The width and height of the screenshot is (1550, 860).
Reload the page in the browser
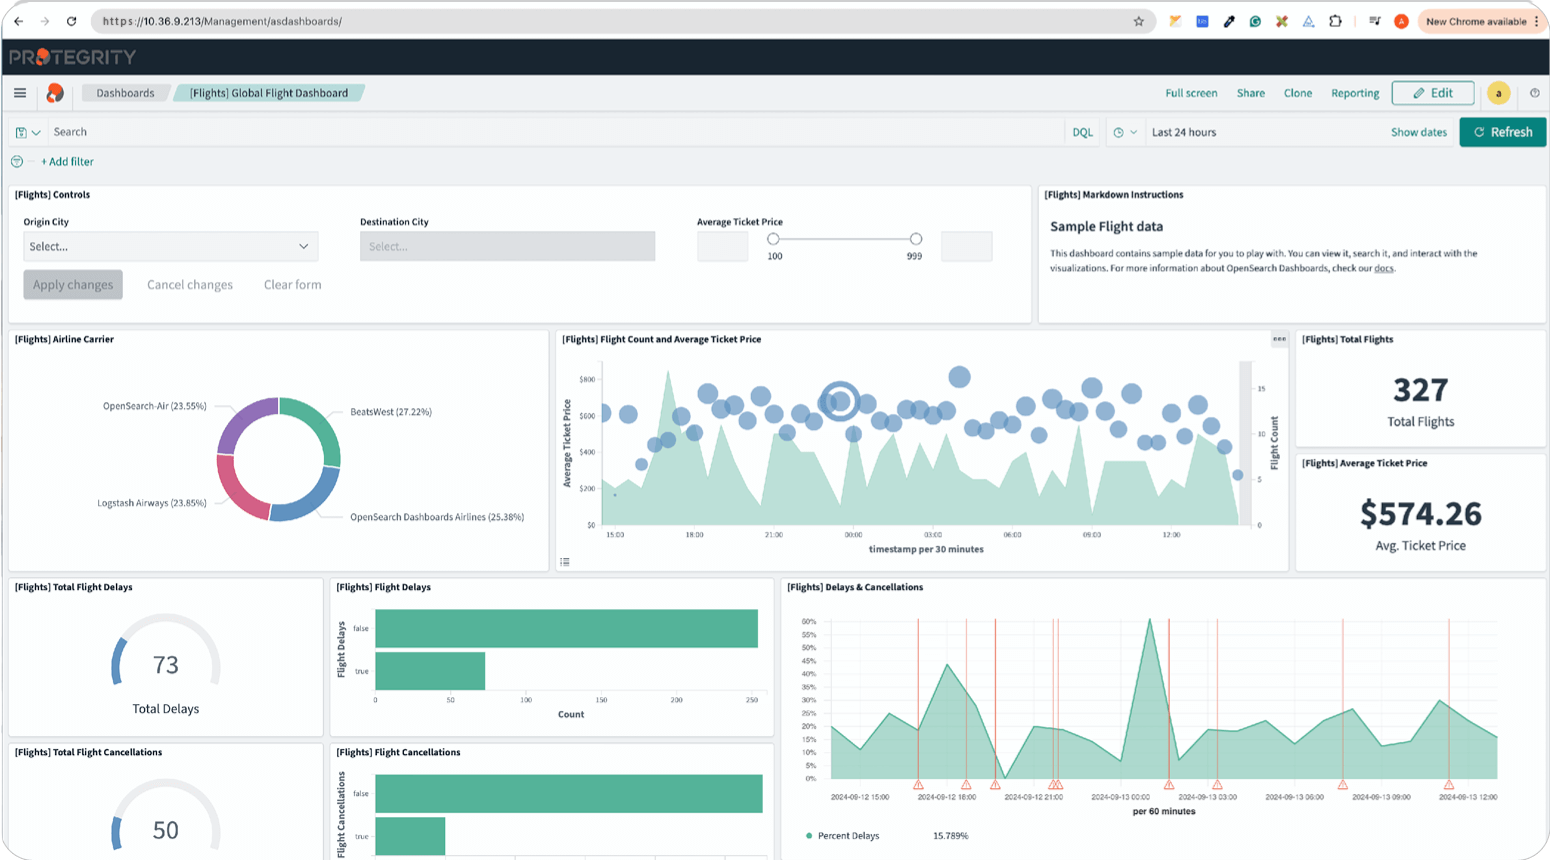(71, 21)
